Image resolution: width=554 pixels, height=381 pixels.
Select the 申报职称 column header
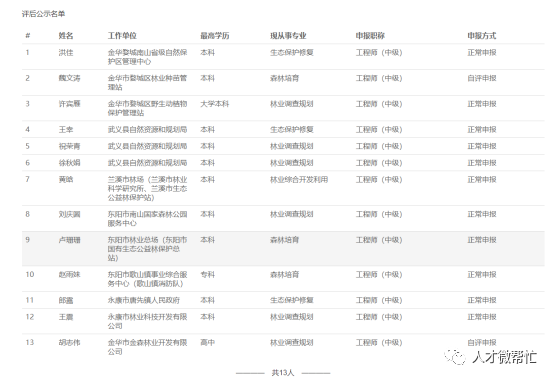click(370, 36)
